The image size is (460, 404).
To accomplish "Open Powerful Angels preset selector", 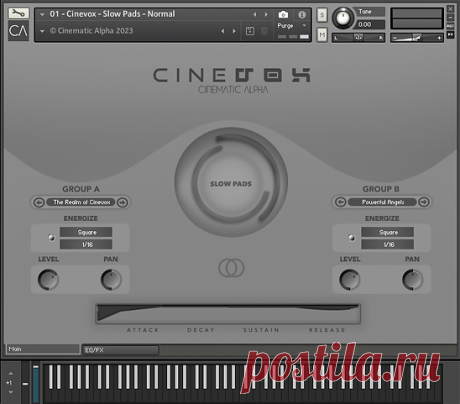I will point(382,202).
